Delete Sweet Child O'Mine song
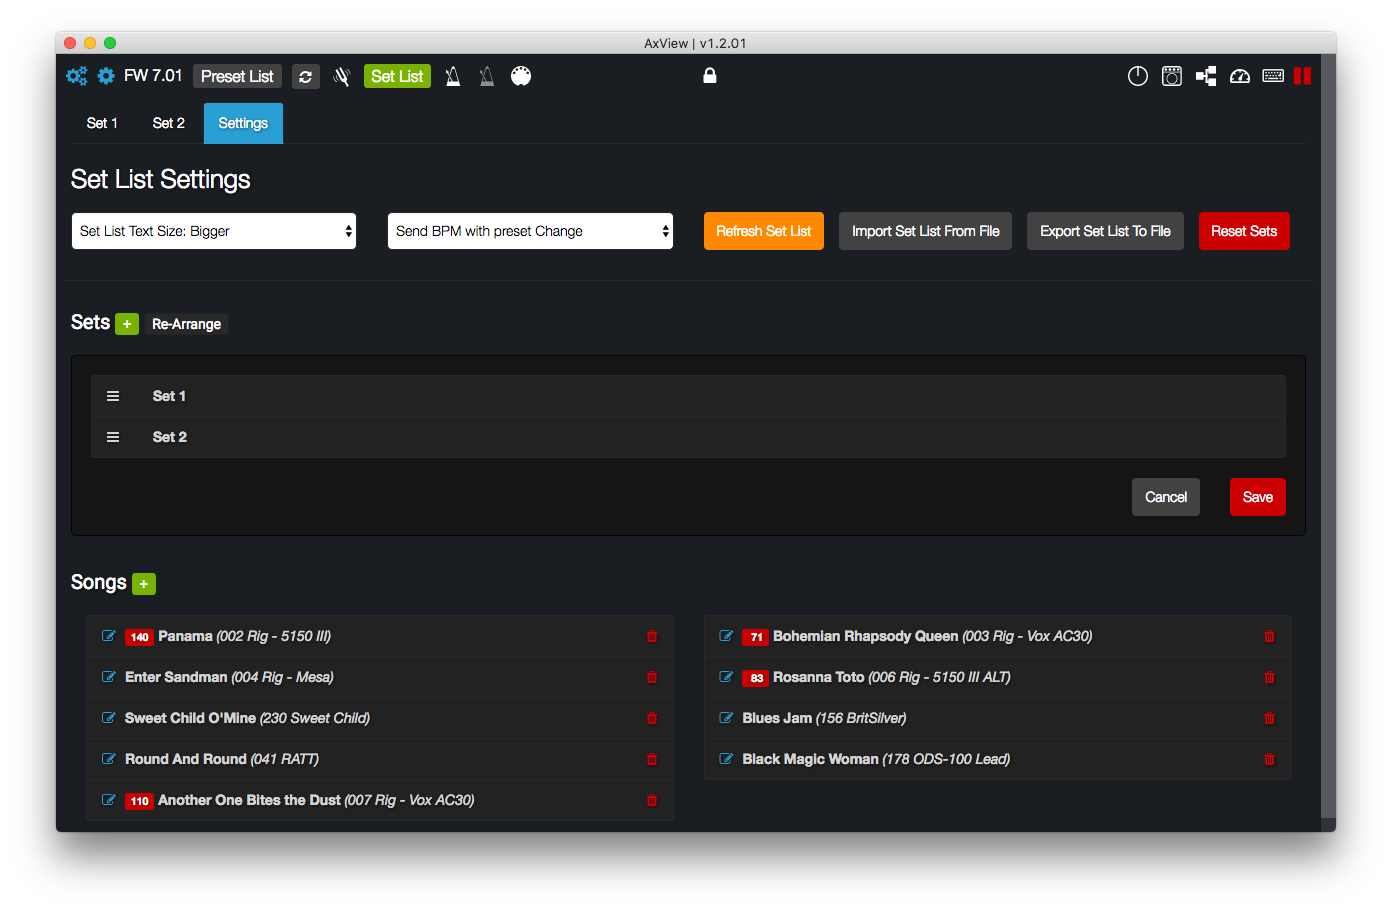The image size is (1392, 912). [x=652, y=718]
